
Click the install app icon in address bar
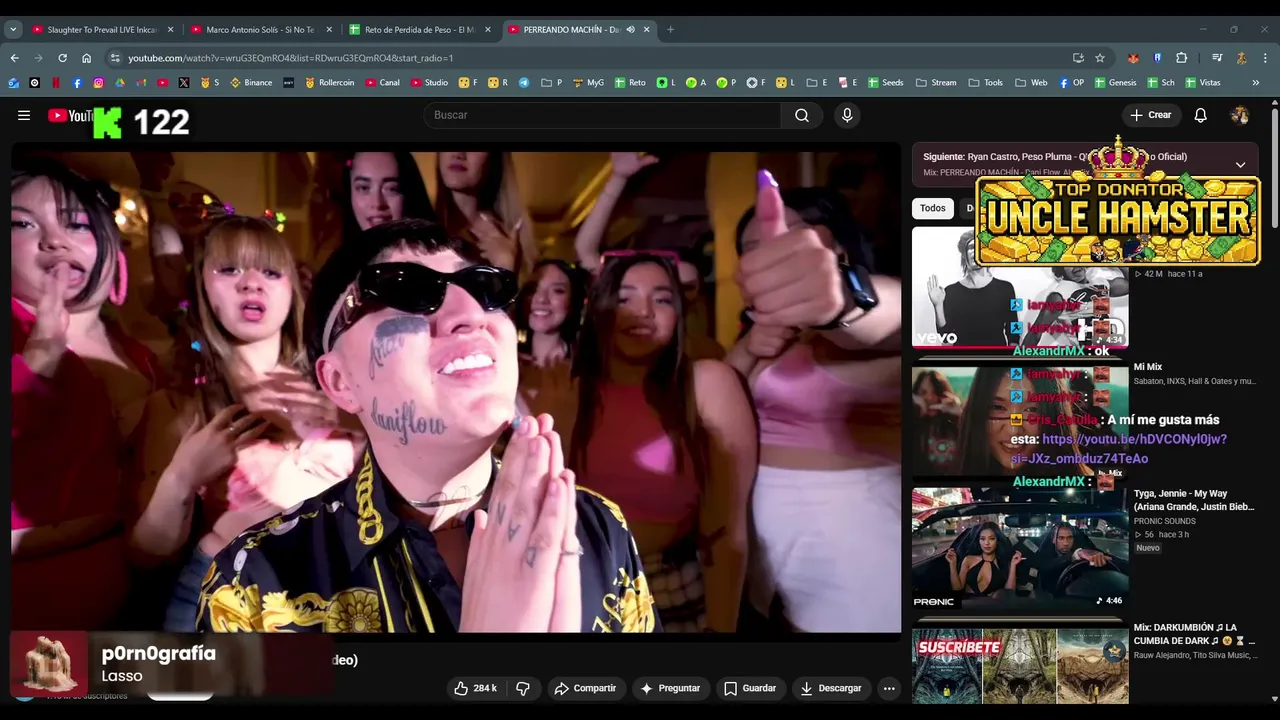click(1078, 58)
